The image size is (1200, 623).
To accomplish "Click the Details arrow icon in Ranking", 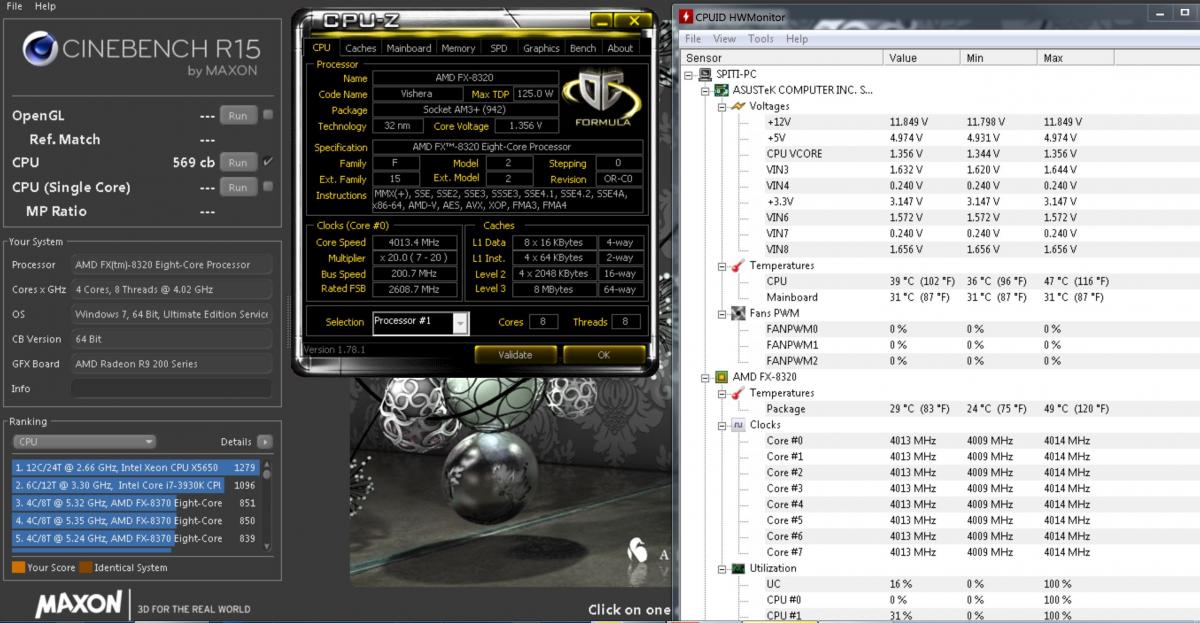I will 264,441.
